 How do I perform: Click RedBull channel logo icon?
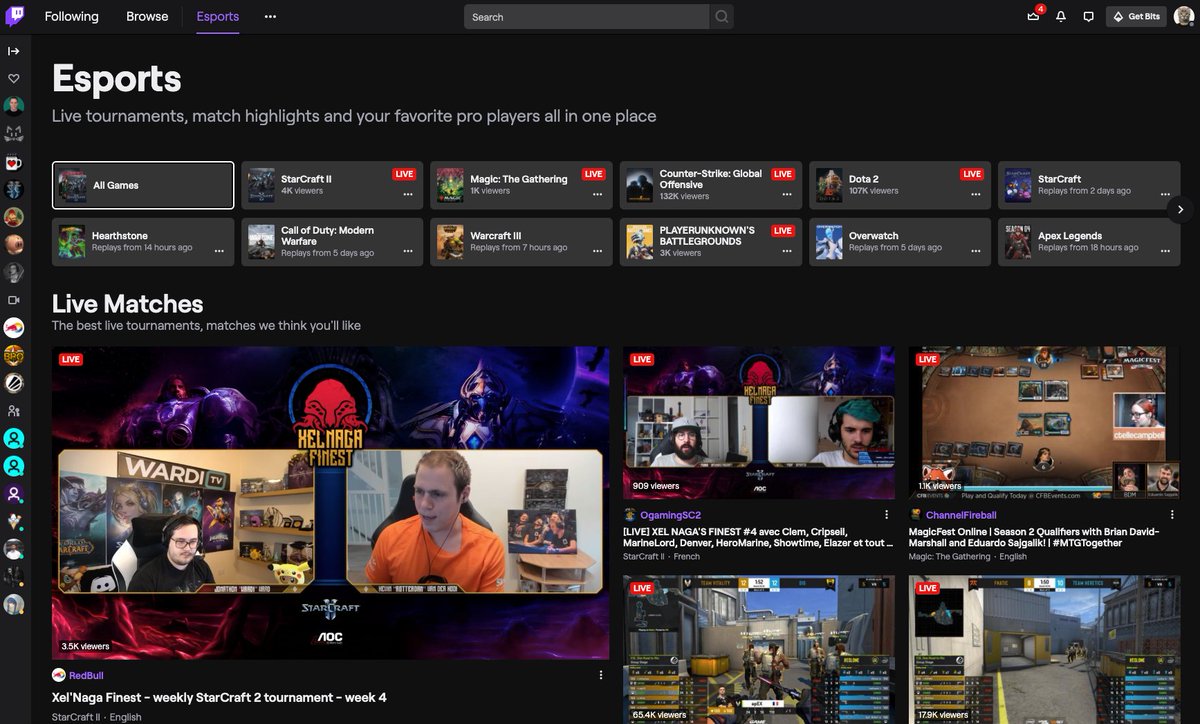(59, 675)
